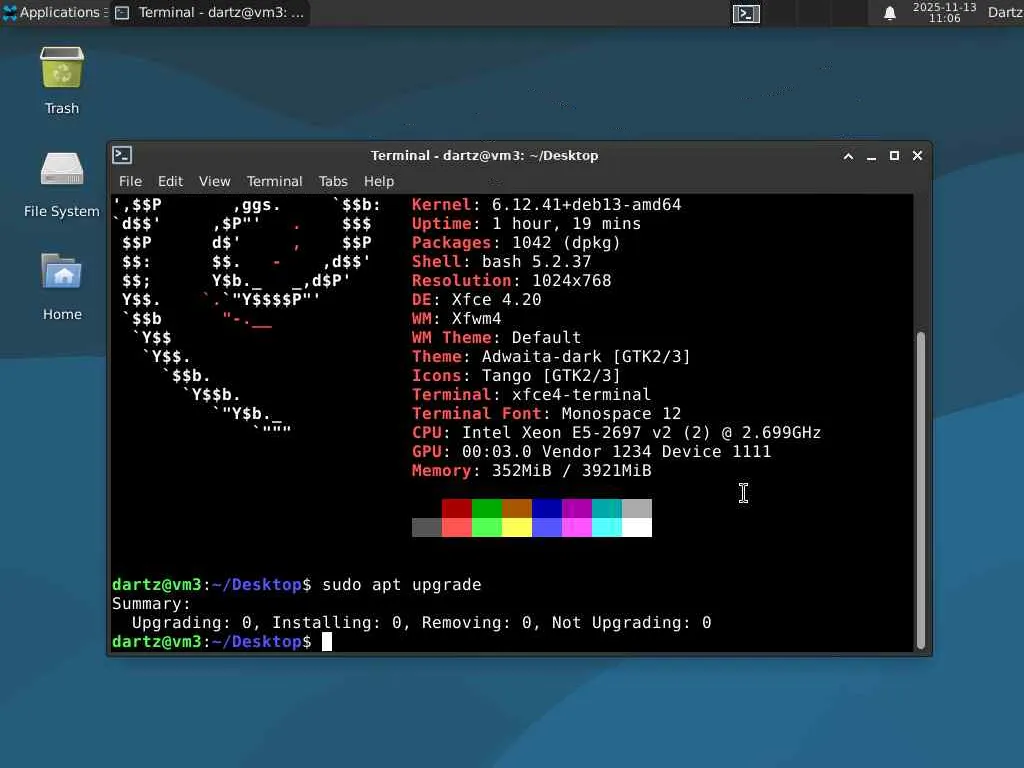Viewport: 1024px width, 768px height.
Task: Open the Home folder desktop icon
Action: pos(62,271)
